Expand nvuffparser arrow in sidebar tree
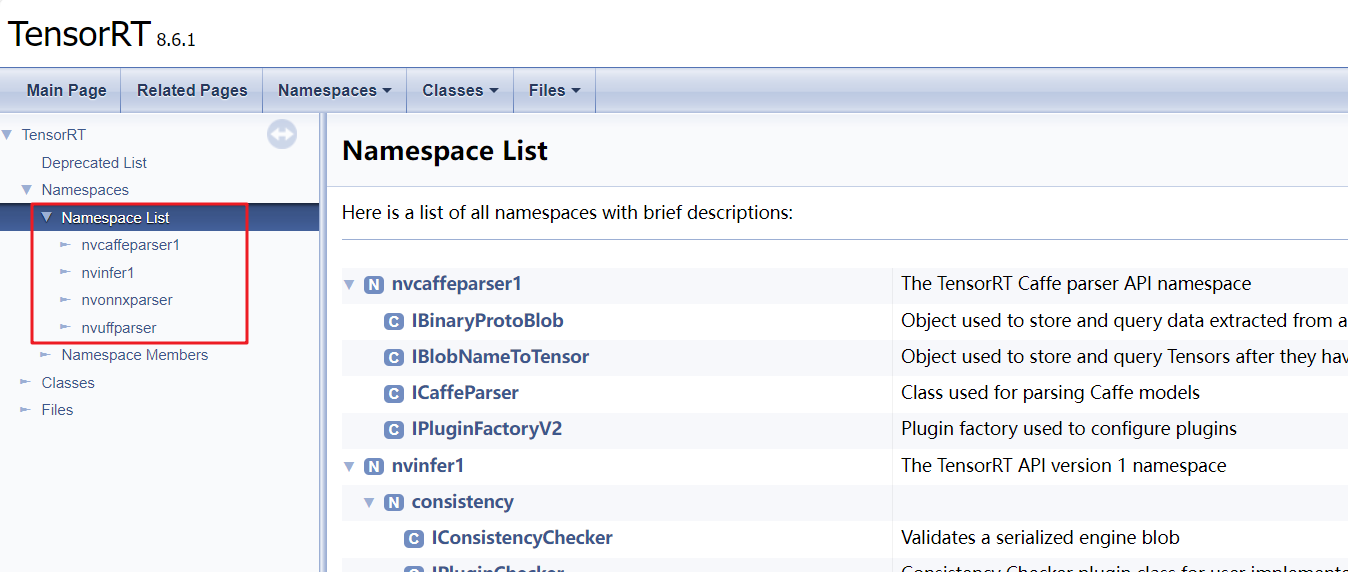The width and height of the screenshot is (1348, 572). [66, 327]
